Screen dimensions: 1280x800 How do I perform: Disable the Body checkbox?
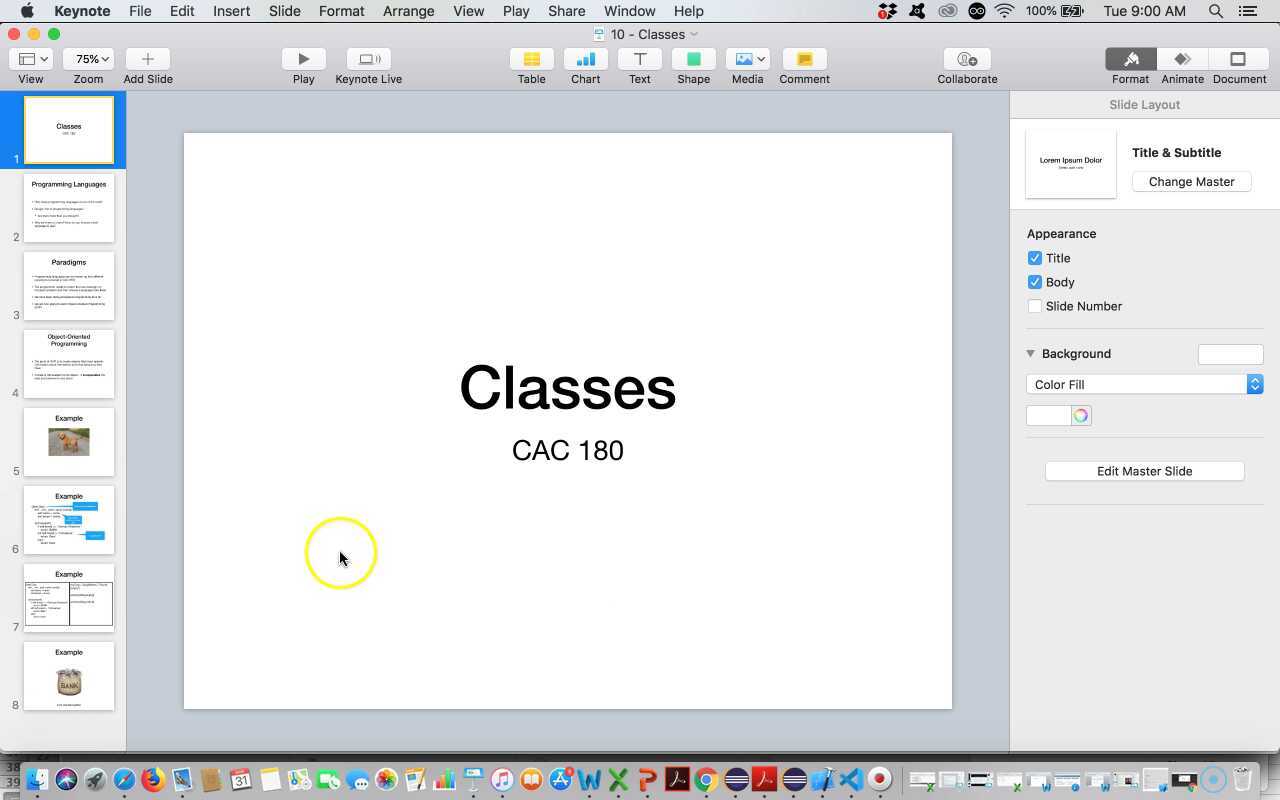coord(1035,282)
